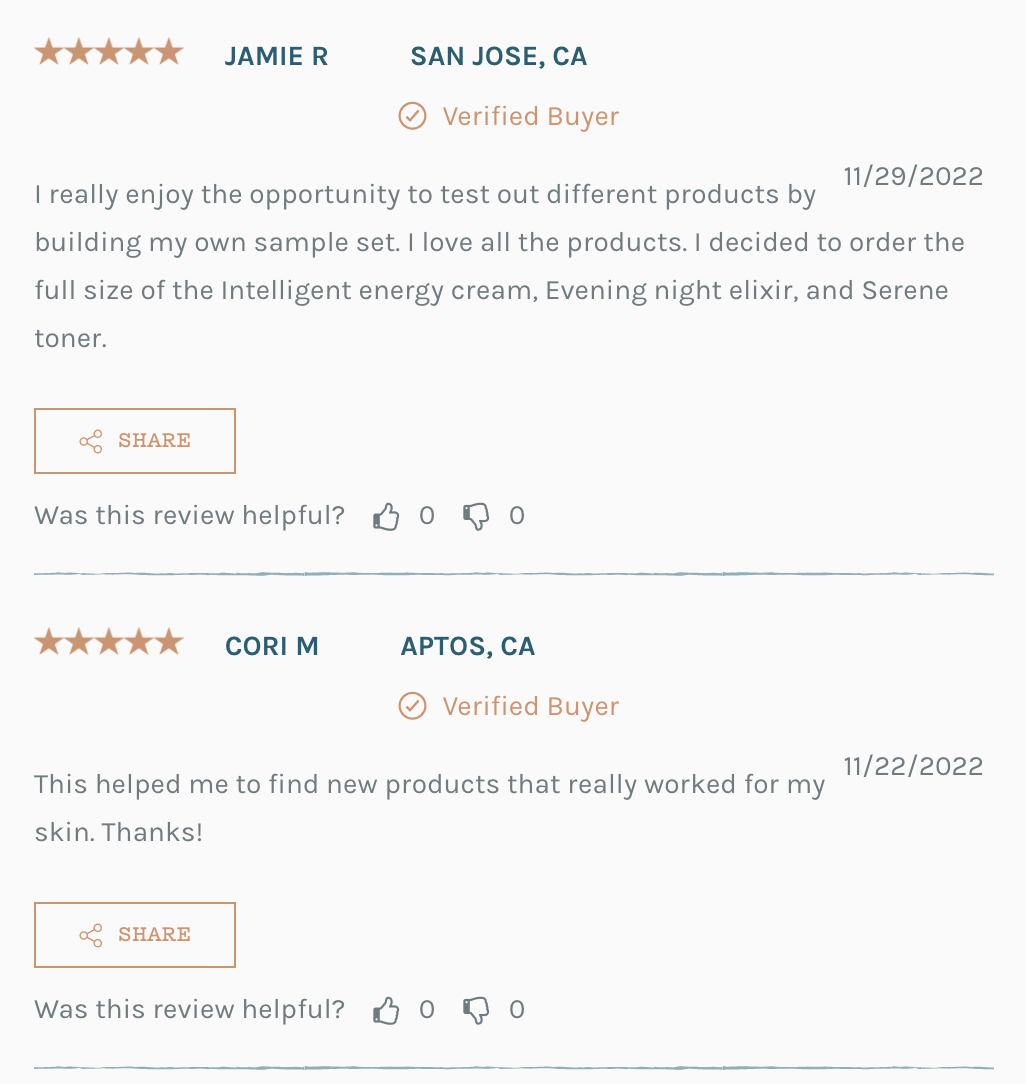The image size is (1026, 1084).
Task: Click thumbs down on Cori M's review
Action: click(x=476, y=1011)
